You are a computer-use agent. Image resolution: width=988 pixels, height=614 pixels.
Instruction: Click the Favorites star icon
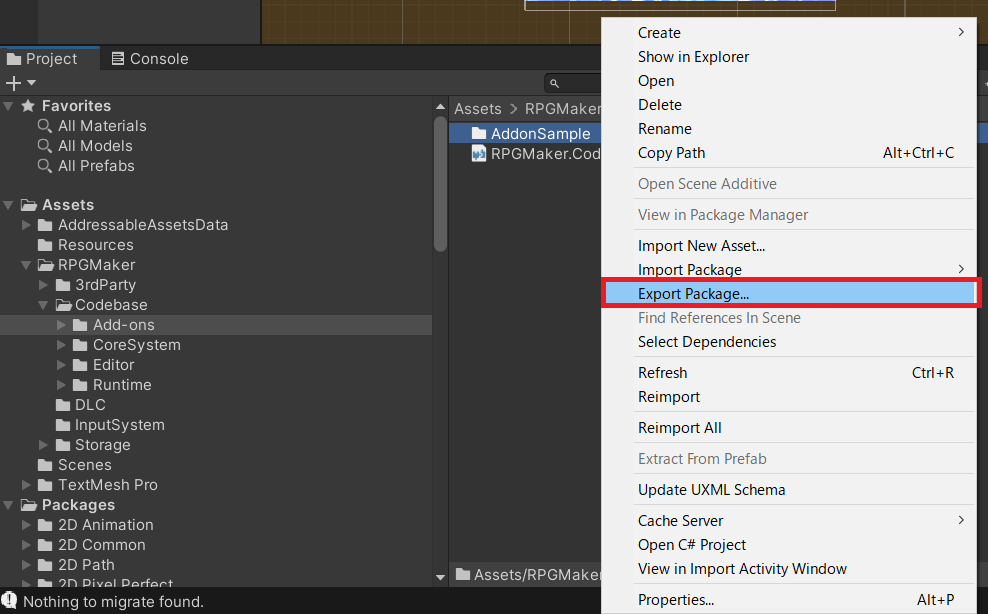28,106
